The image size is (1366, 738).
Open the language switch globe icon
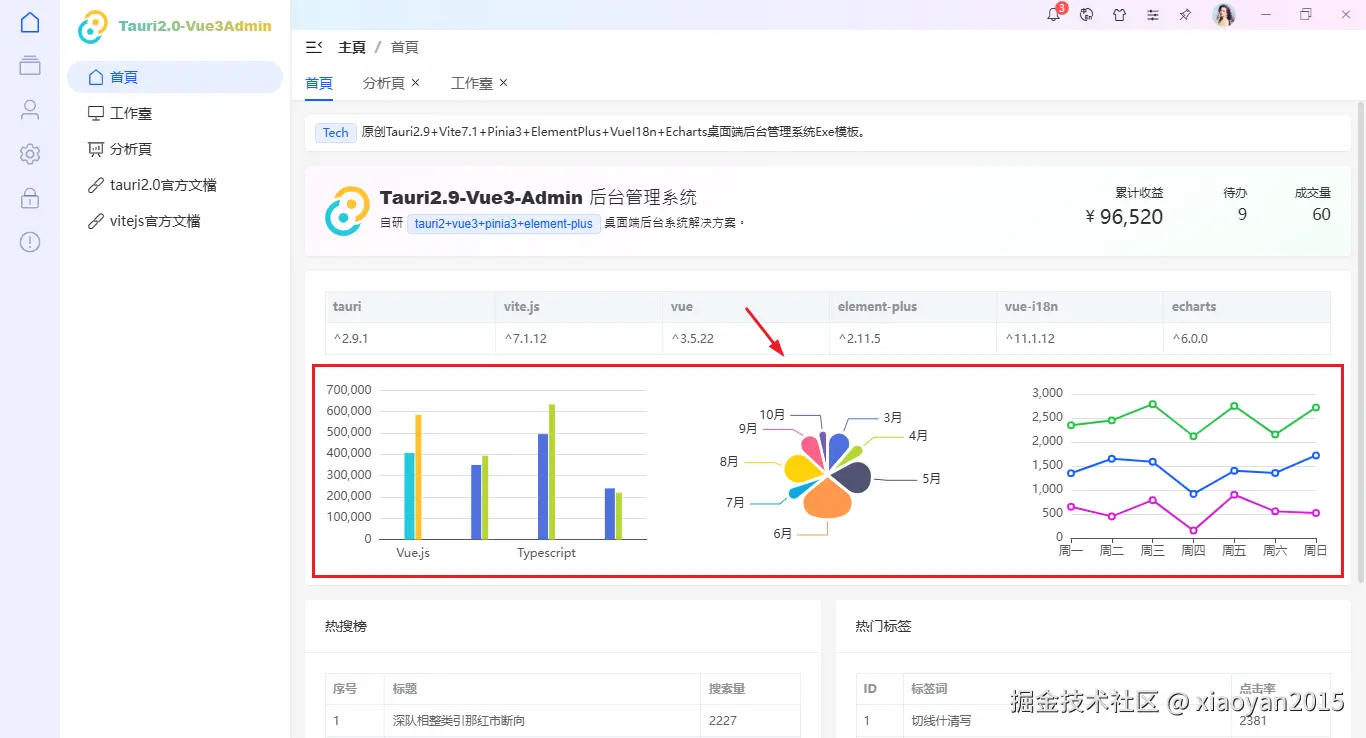tap(1087, 15)
